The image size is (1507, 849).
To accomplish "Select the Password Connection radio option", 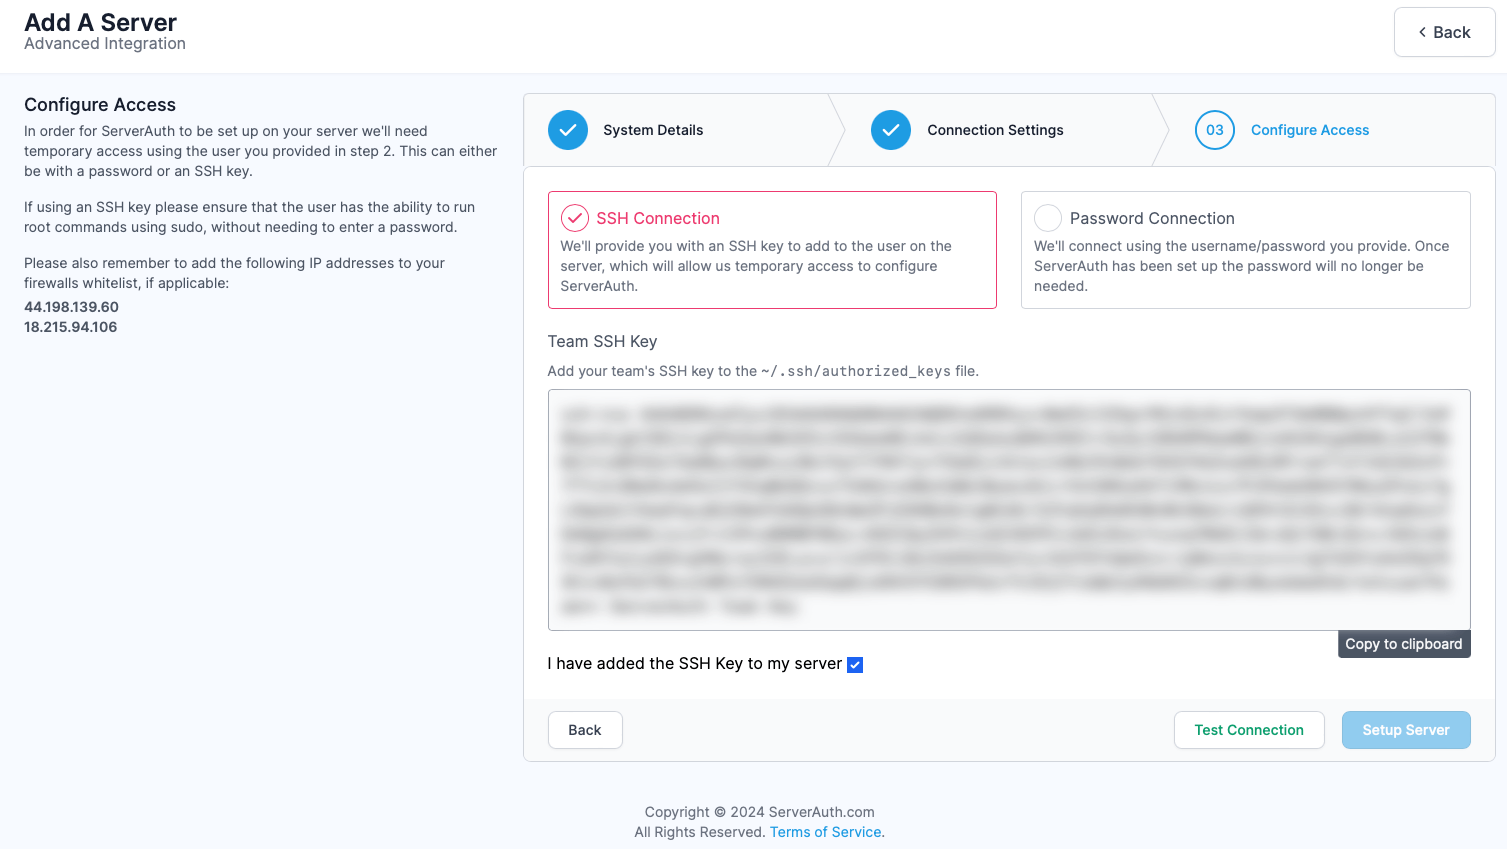I will click(1048, 218).
